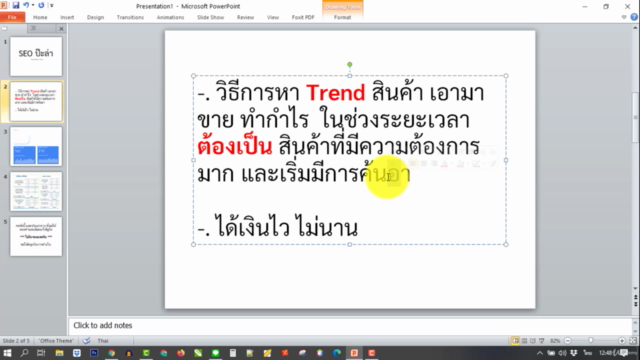640x360 pixels.
Task: Select slide 2 thumbnail in pane
Action: tap(36, 101)
